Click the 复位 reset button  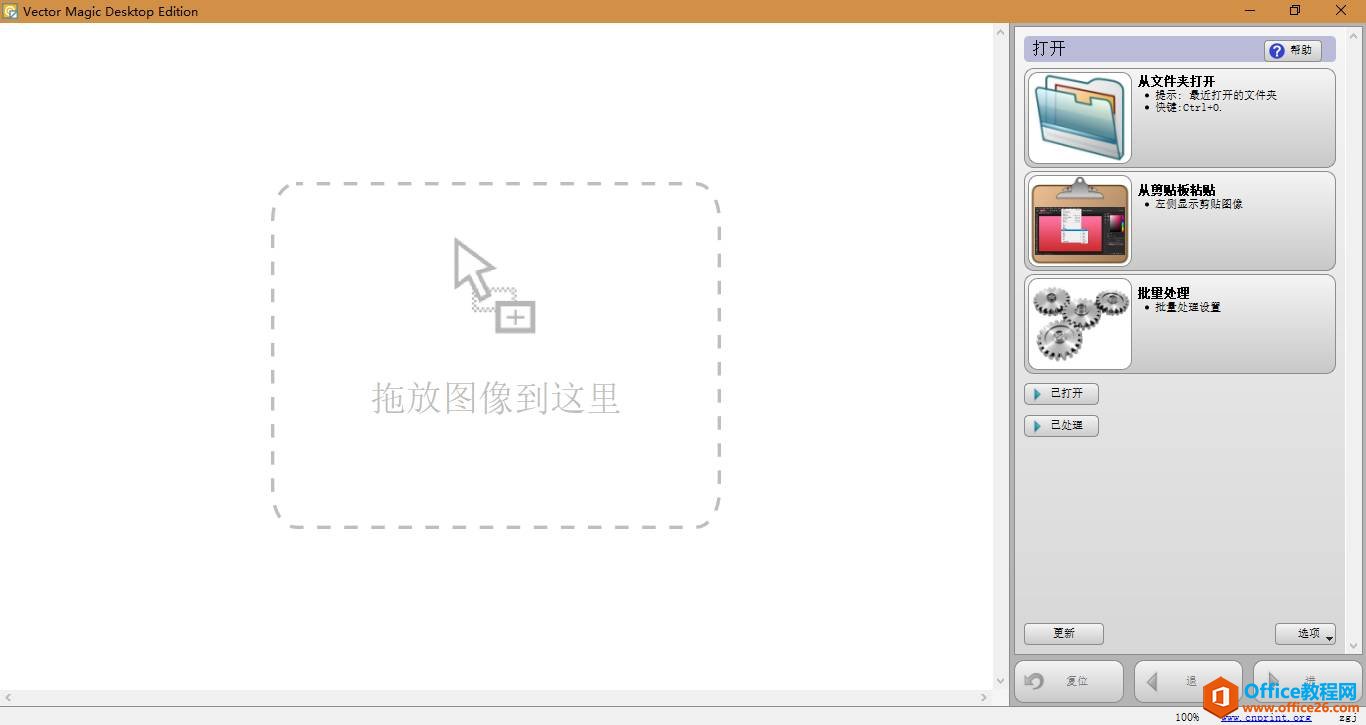click(x=1068, y=681)
